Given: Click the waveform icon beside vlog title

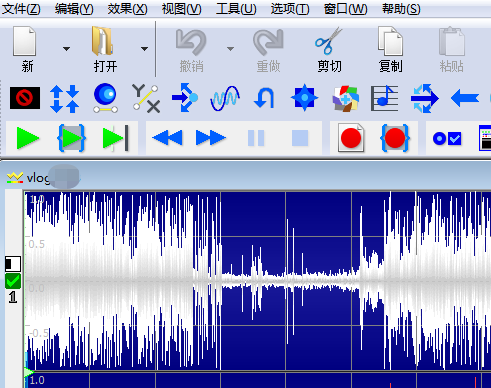Looking at the screenshot, I should click(15, 178).
